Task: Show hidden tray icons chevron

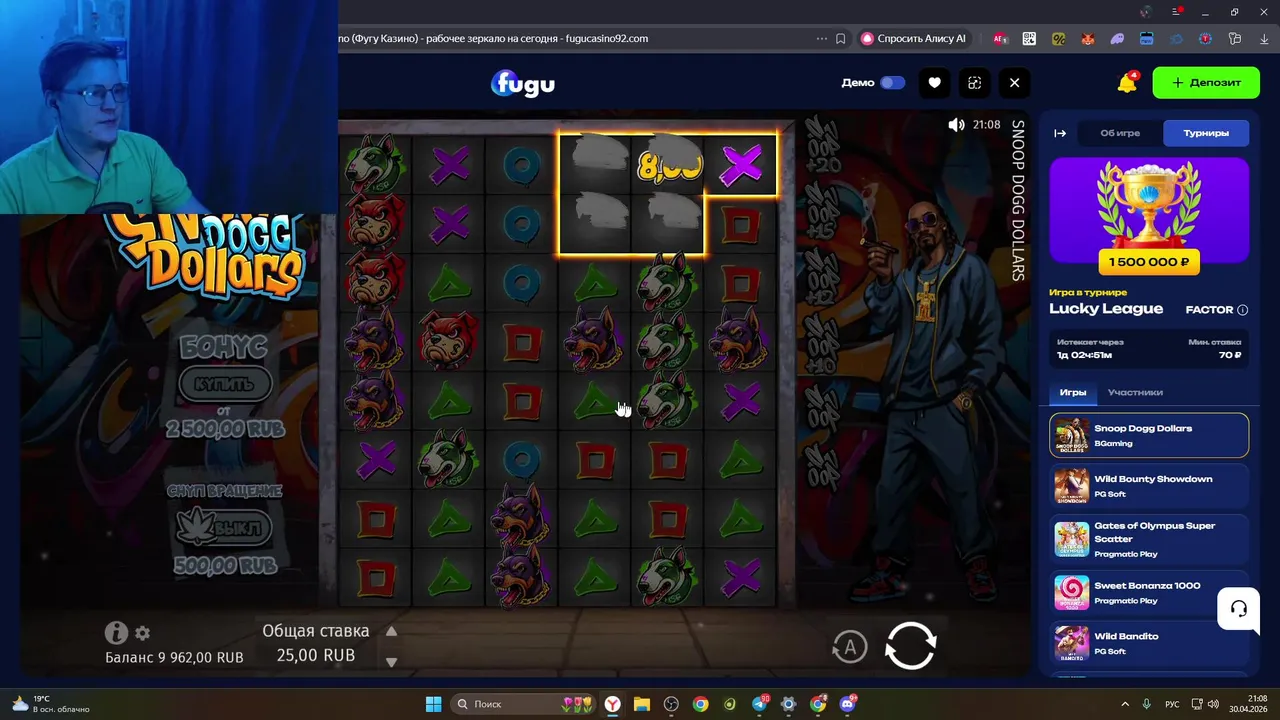Action: coord(1125,704)
